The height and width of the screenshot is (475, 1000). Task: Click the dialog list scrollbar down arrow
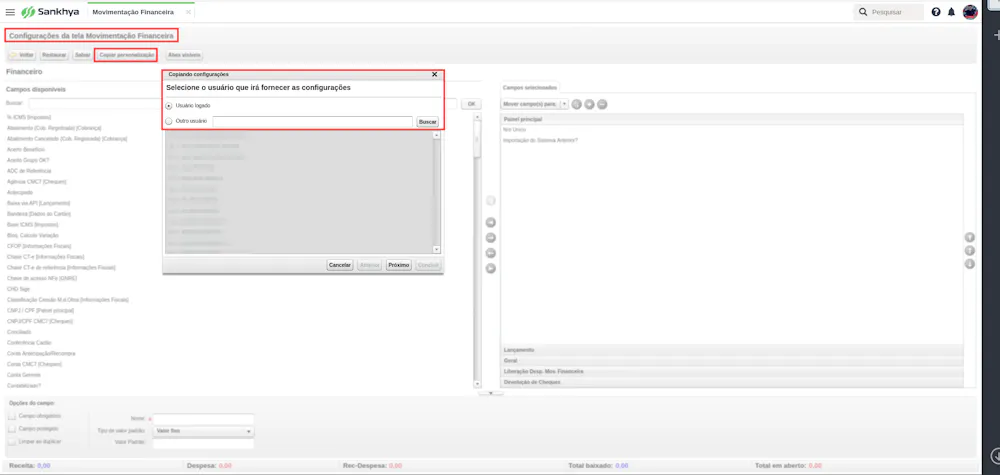(436, 249)
